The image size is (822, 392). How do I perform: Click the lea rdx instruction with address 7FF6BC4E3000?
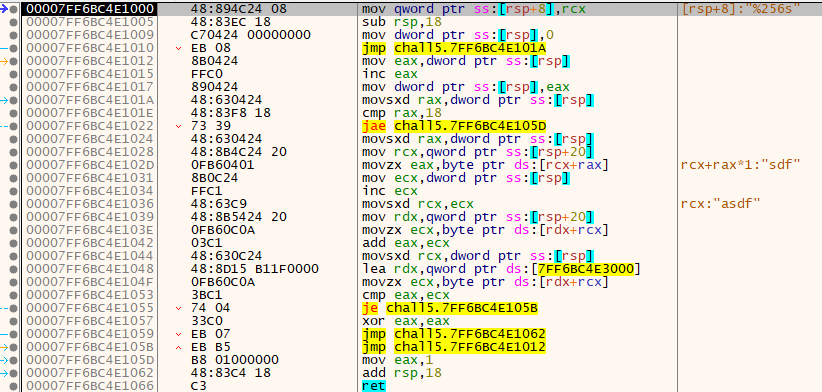click(501, 269)
